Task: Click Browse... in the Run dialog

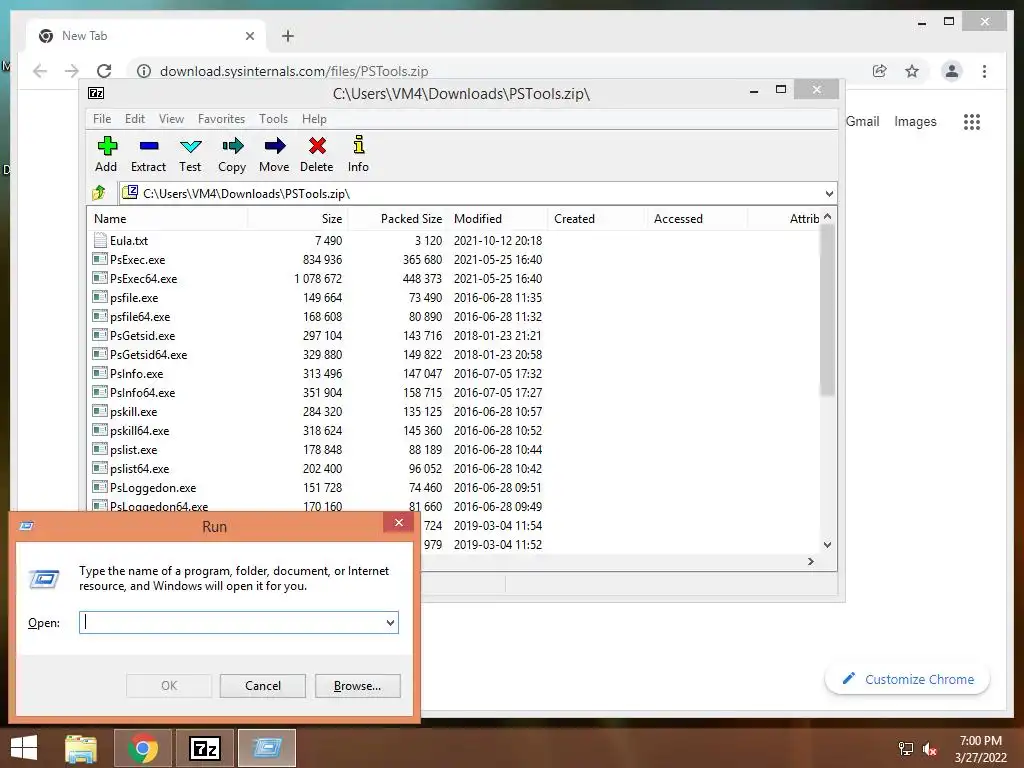Action: (357, 686)
